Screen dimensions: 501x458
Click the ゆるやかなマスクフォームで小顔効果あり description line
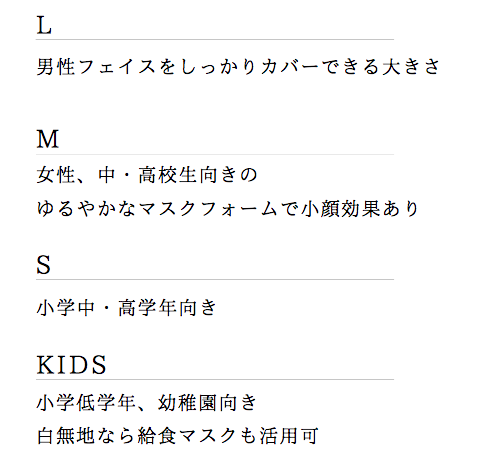[x=228, y=209]
